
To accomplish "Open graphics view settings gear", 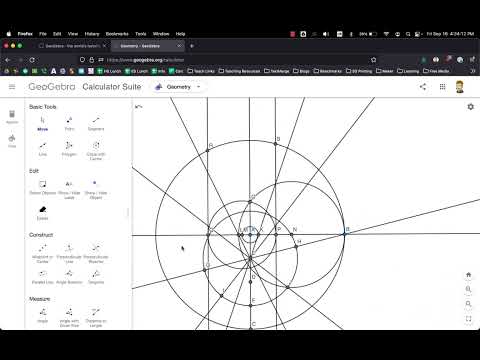I will coord(470,107).
